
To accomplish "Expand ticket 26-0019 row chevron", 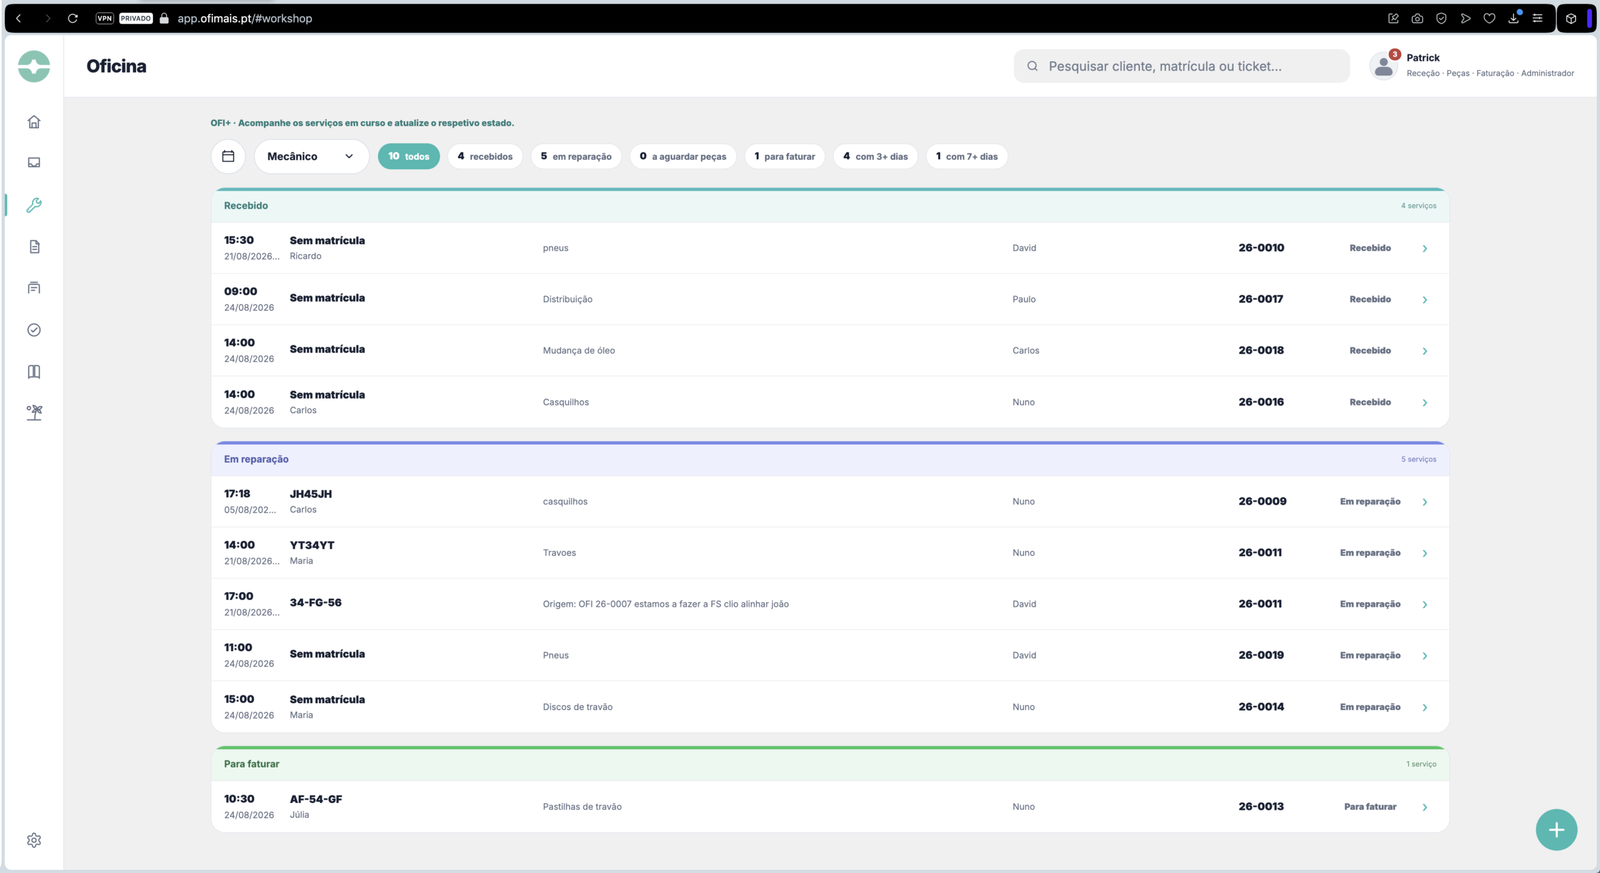I will tap(1425, 656).
